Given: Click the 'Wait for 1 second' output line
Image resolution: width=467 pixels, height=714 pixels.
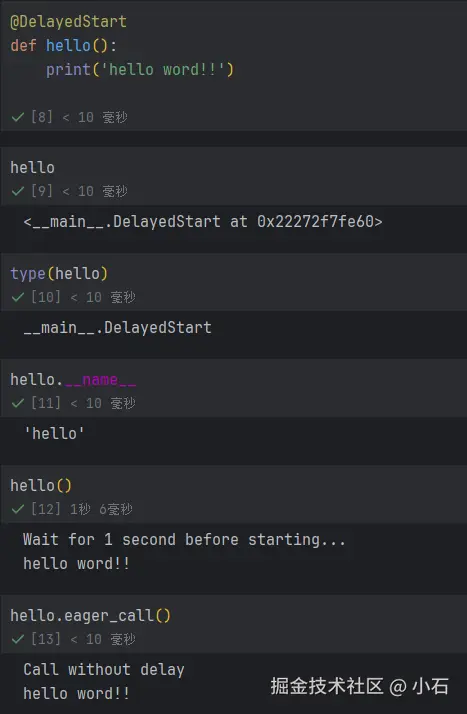Looking at the screenshot, I should [x=184, y=540].
